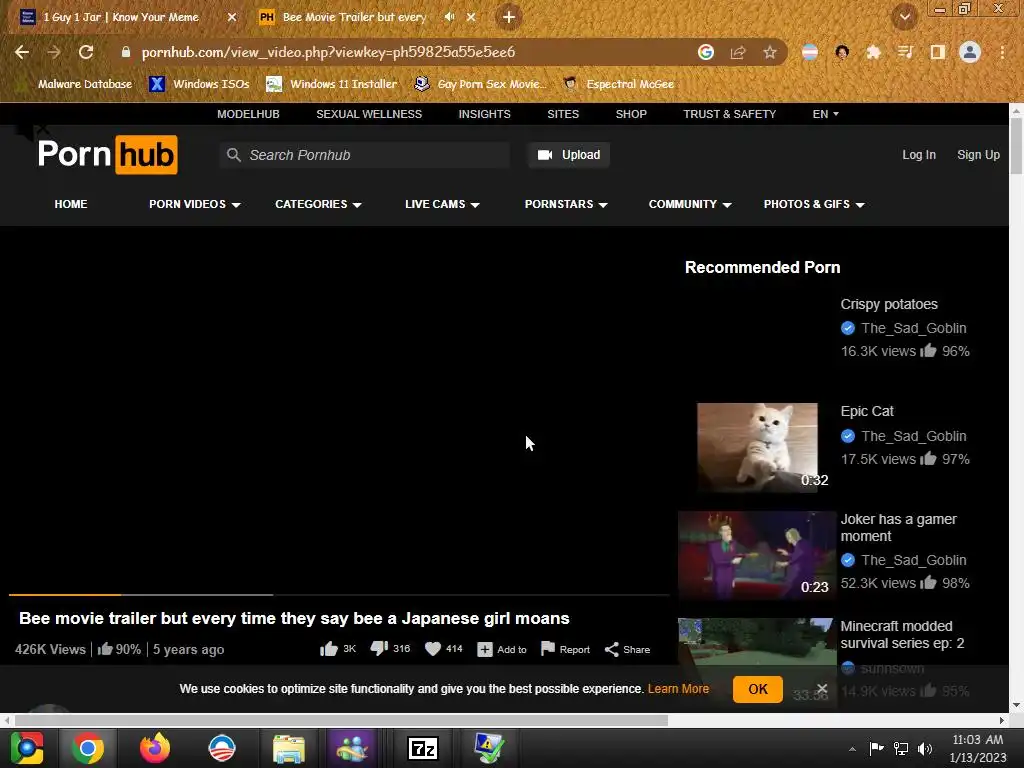Image resolution: width=1024 pixels, height=768 pixels.
Task: Open Firefox from the taskbar
Action: tap(155, 748)
